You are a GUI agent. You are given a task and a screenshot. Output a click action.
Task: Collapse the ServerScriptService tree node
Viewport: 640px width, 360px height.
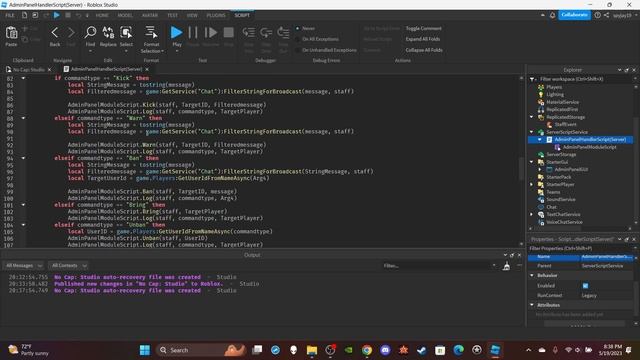click(x=532, y=132)
